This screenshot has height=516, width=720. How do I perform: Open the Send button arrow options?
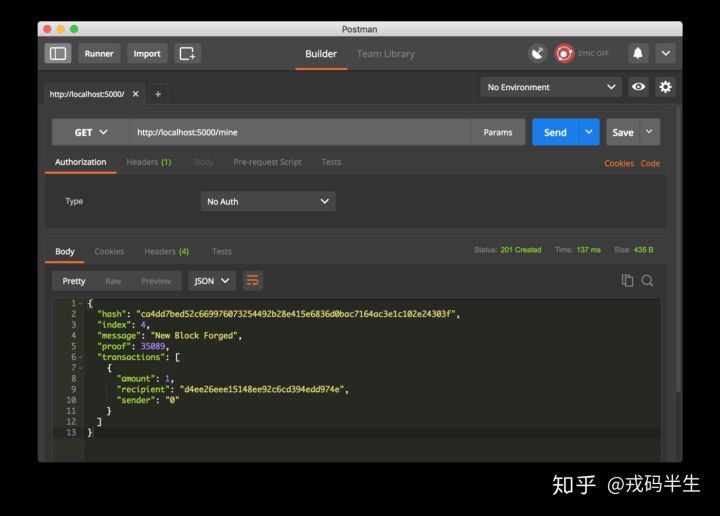pos(589,132)
